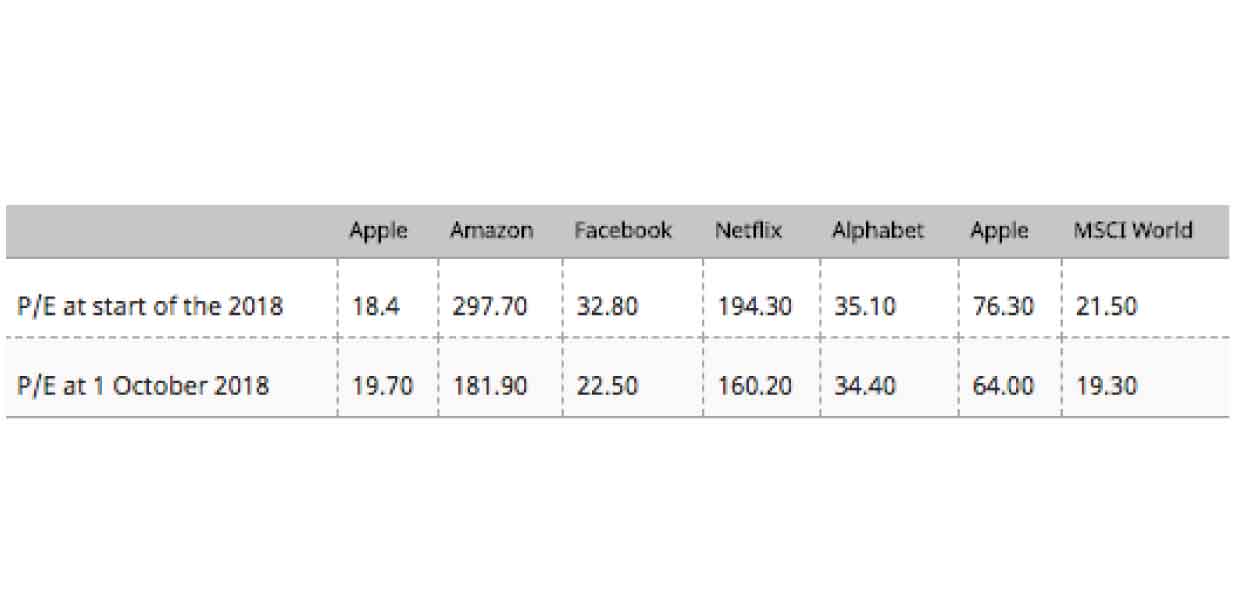Click the 19.30 value under MSCI World
Screen dimensions: 1240x600
click(x=1106, y=386)
